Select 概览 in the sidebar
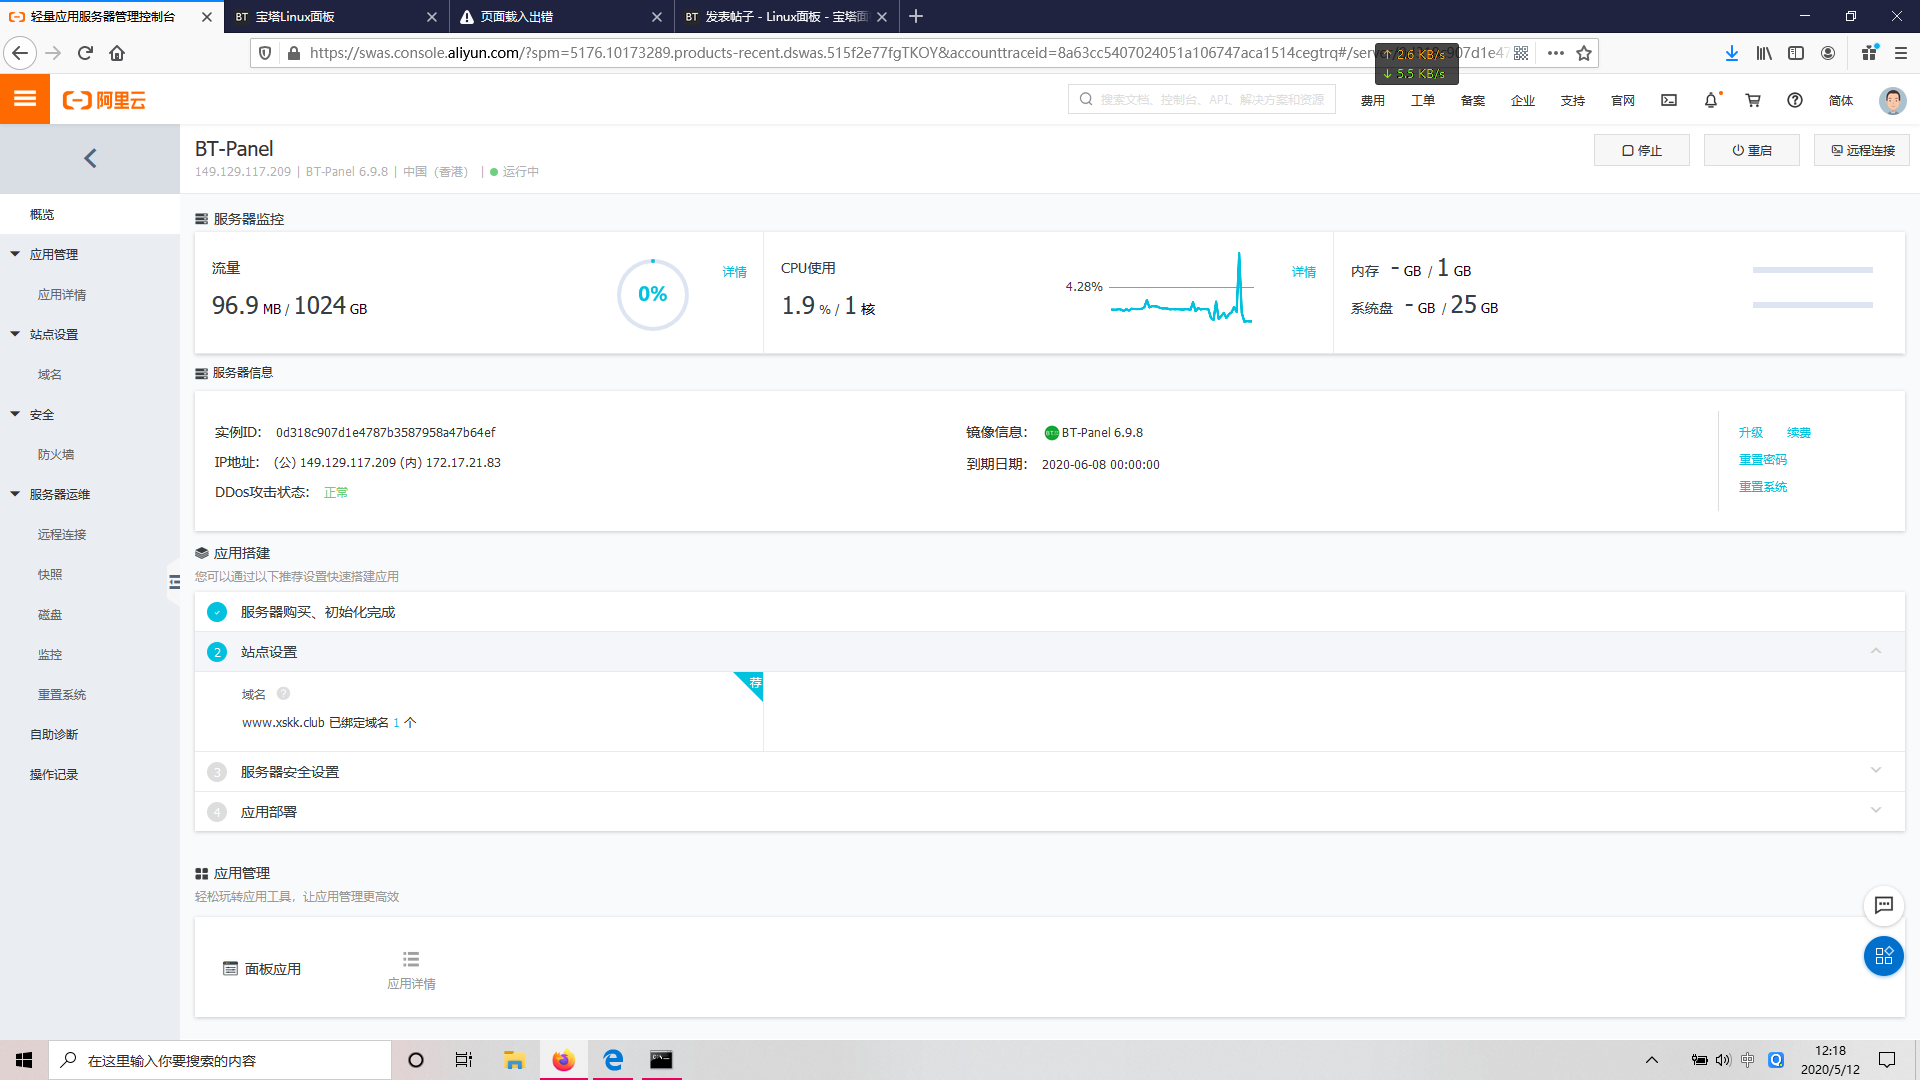This screenshot has height=1080, width=1920. 90,214
